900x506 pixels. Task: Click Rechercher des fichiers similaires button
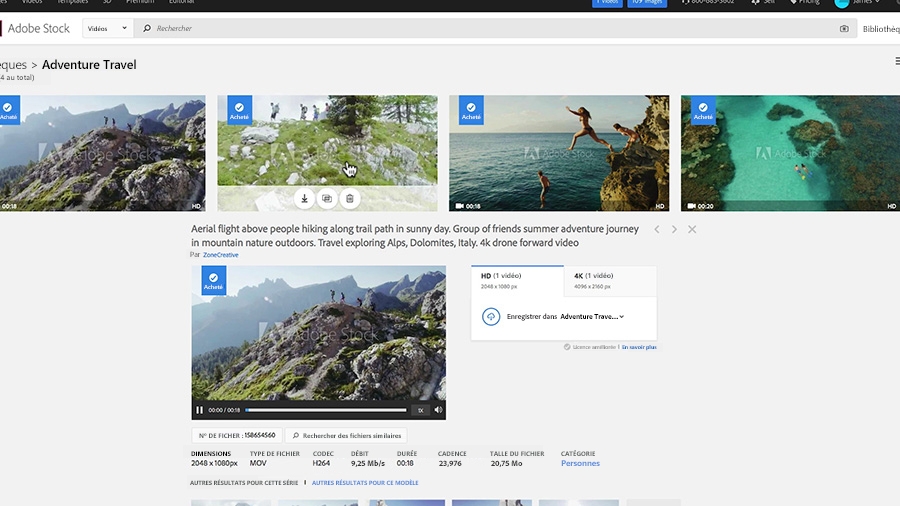pyautogui.click(x=346, y=435)
